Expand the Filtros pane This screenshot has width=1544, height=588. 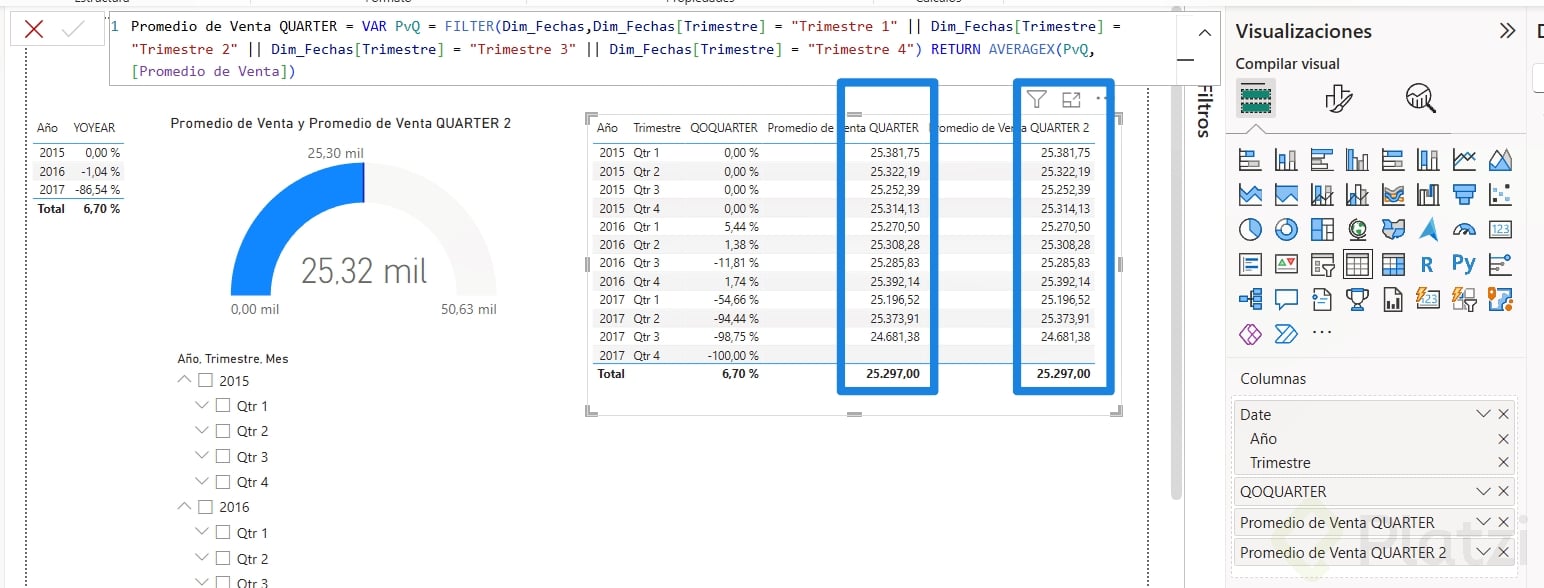click(x=1206, y=110)
